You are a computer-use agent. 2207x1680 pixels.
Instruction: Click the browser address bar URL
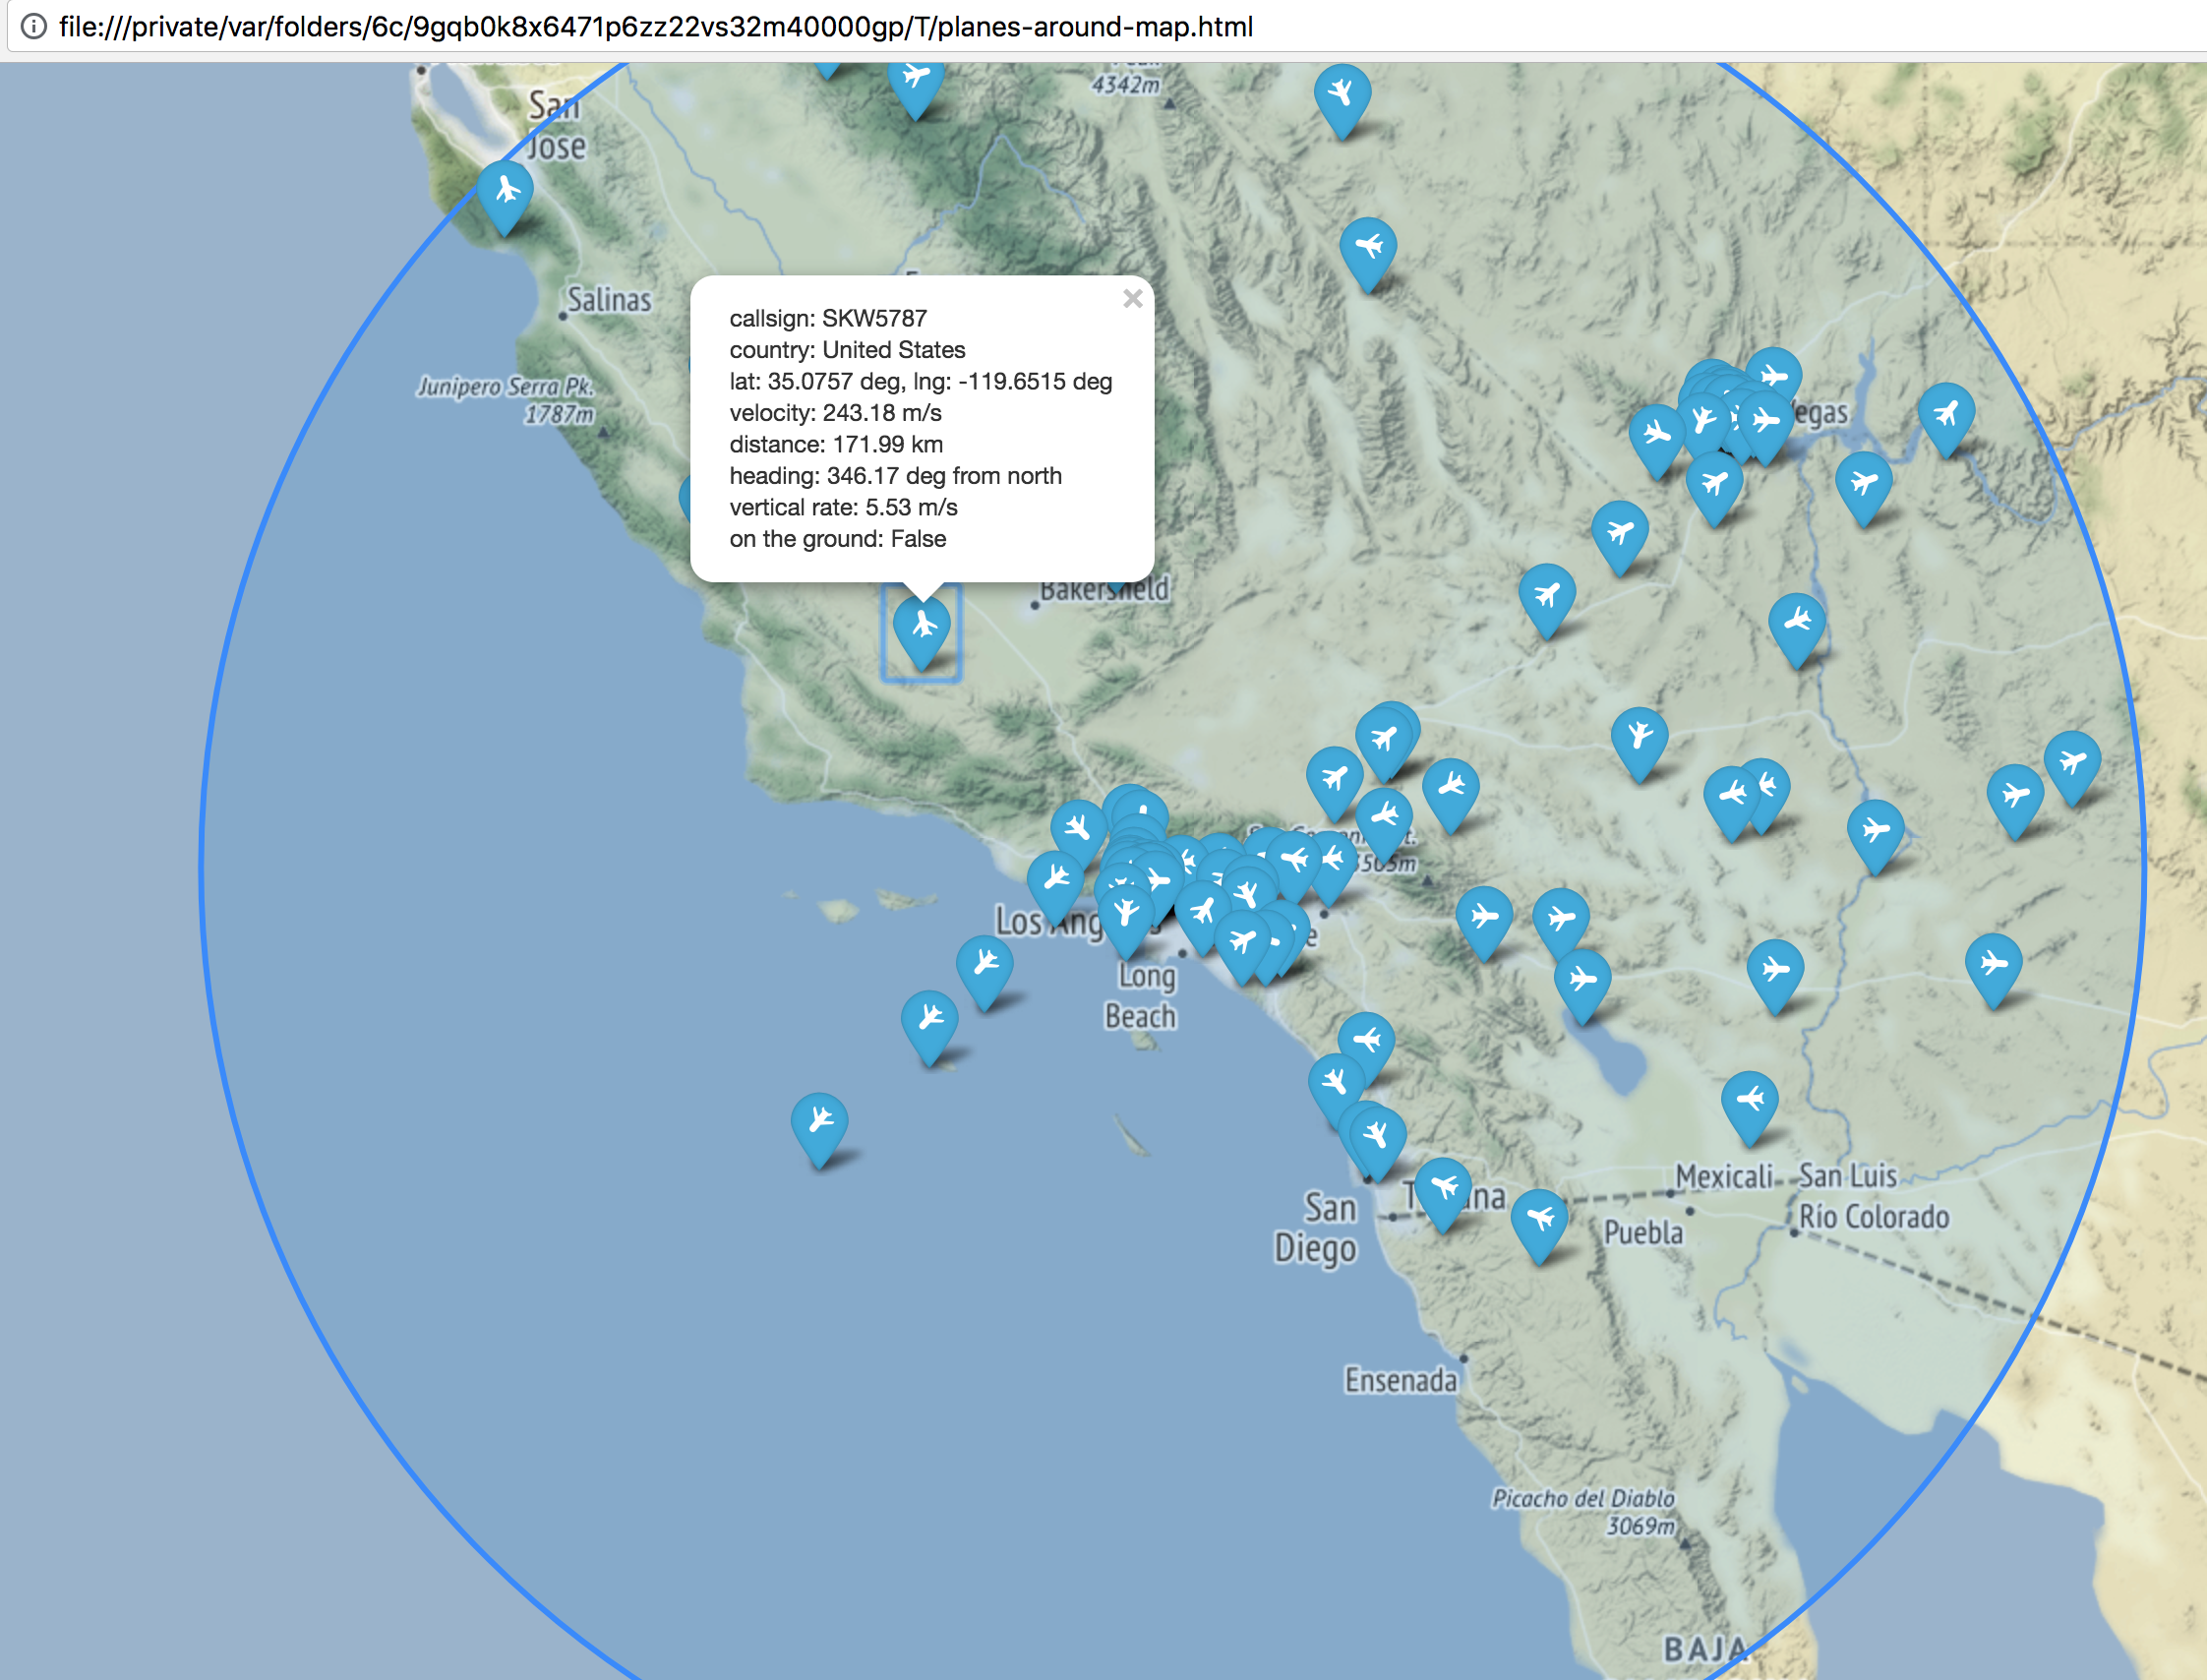pos(655,26)
